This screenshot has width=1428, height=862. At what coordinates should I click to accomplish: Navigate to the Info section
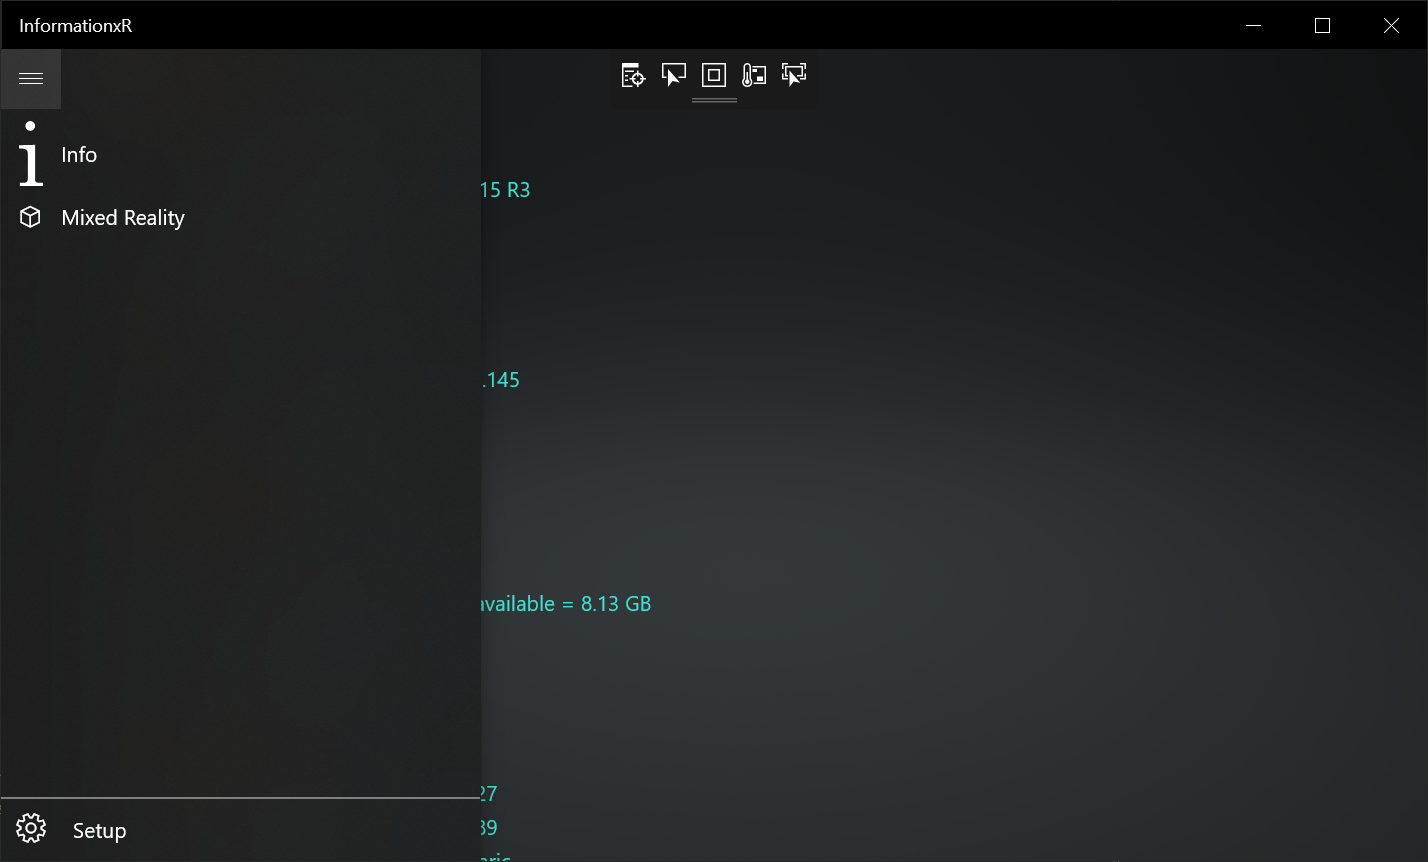(79, 155)
